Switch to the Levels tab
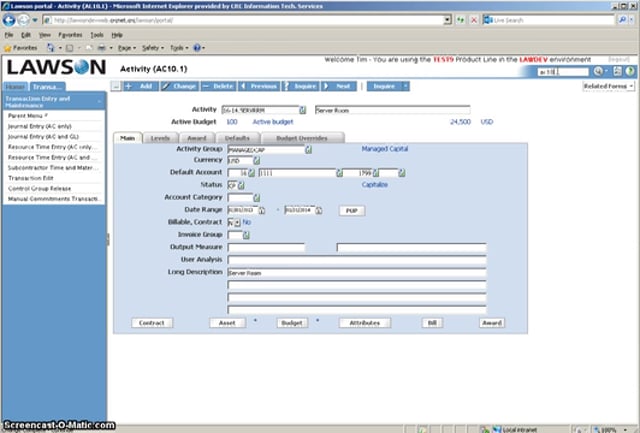The height and width of the screenshot is (433, 640). (160, 138)
